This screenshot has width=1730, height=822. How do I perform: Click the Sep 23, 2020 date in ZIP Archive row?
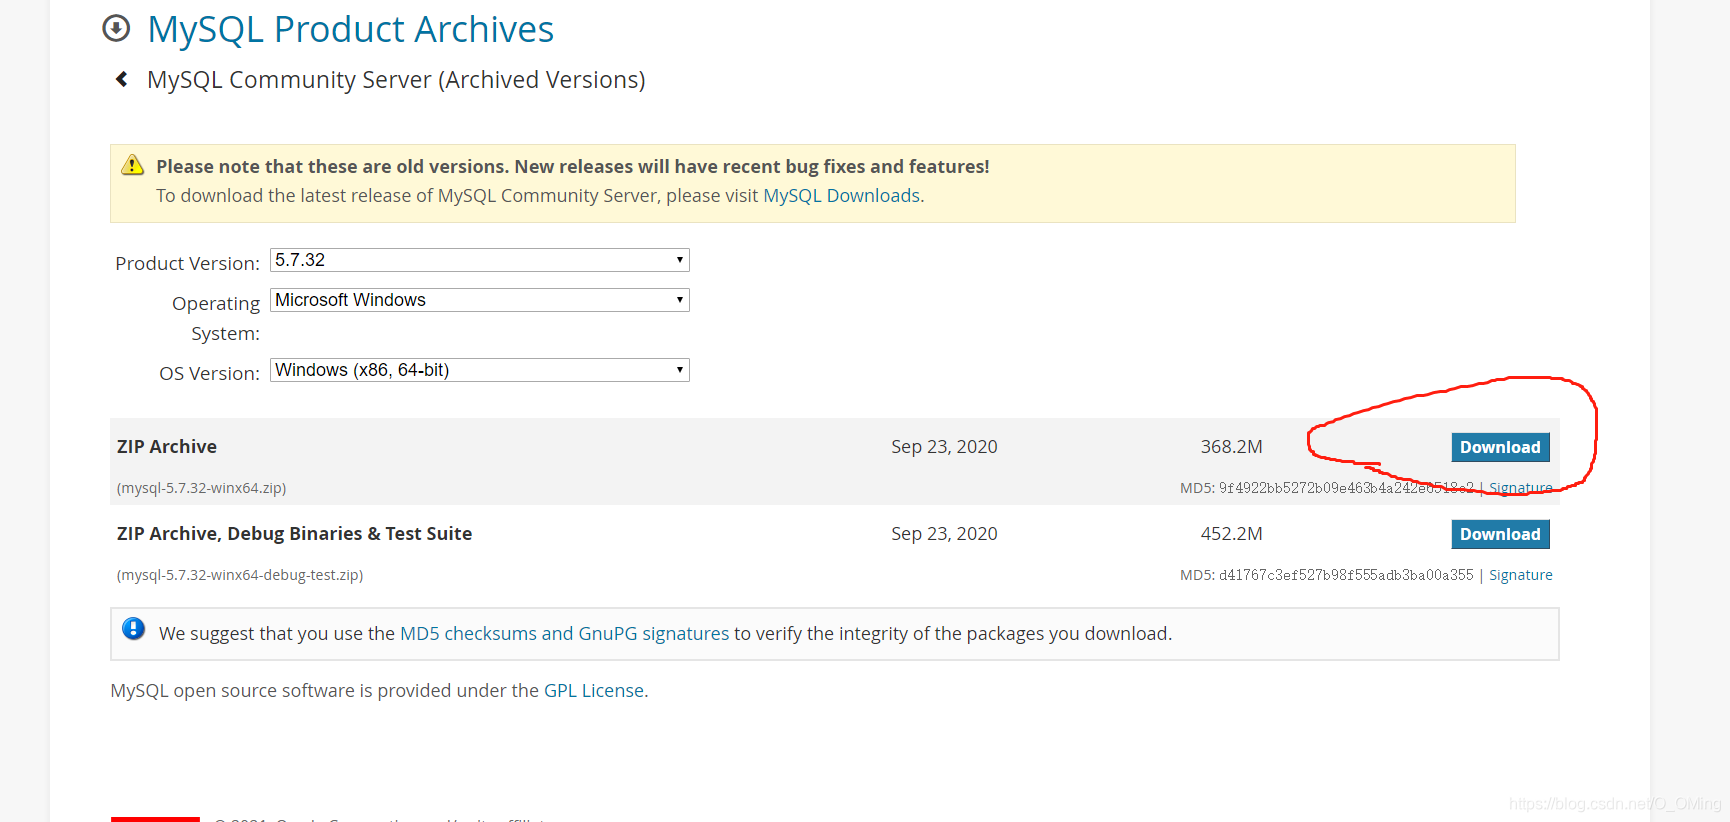[944, 447]
